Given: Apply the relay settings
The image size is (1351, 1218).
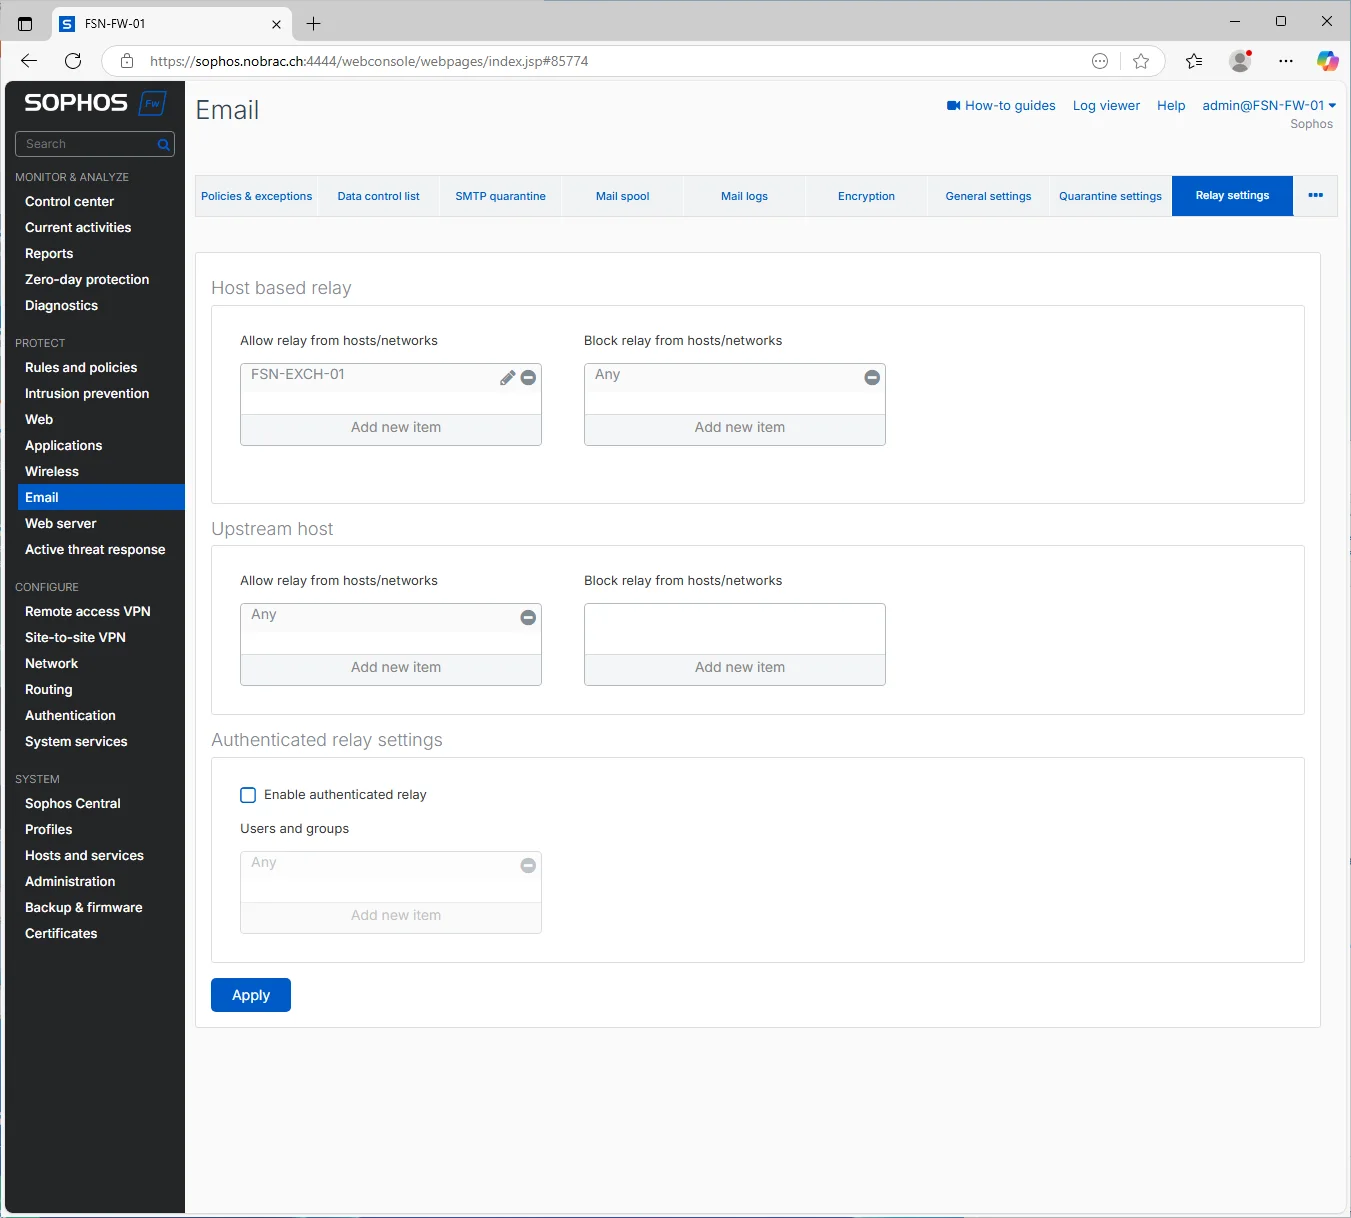Looking at the screenshot, I should (251, 995).
